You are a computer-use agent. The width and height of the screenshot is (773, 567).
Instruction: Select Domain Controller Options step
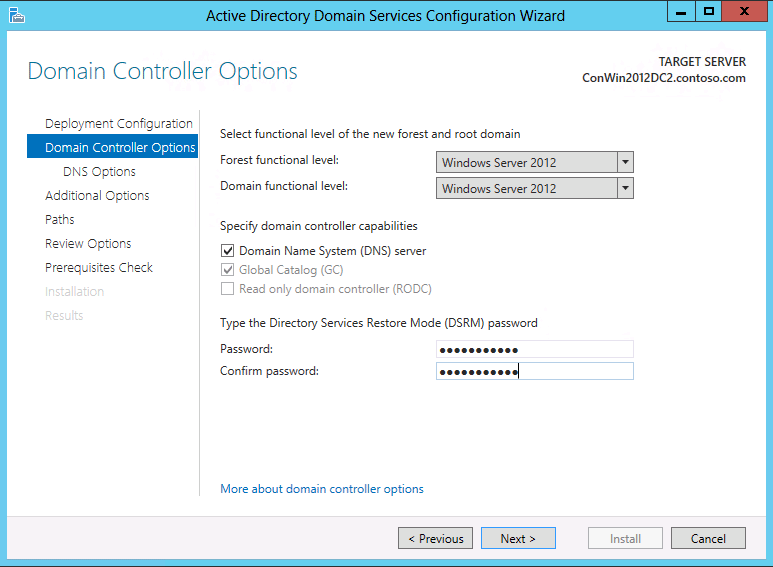click(112, 147)
